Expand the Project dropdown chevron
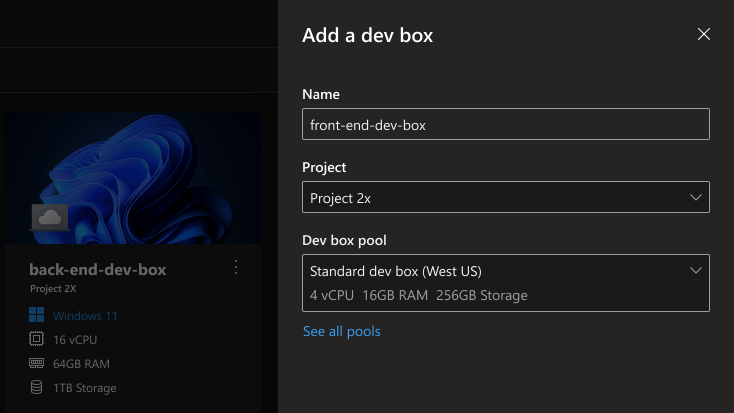This screenshot has width=734, height=413. (x=696, y=198)
